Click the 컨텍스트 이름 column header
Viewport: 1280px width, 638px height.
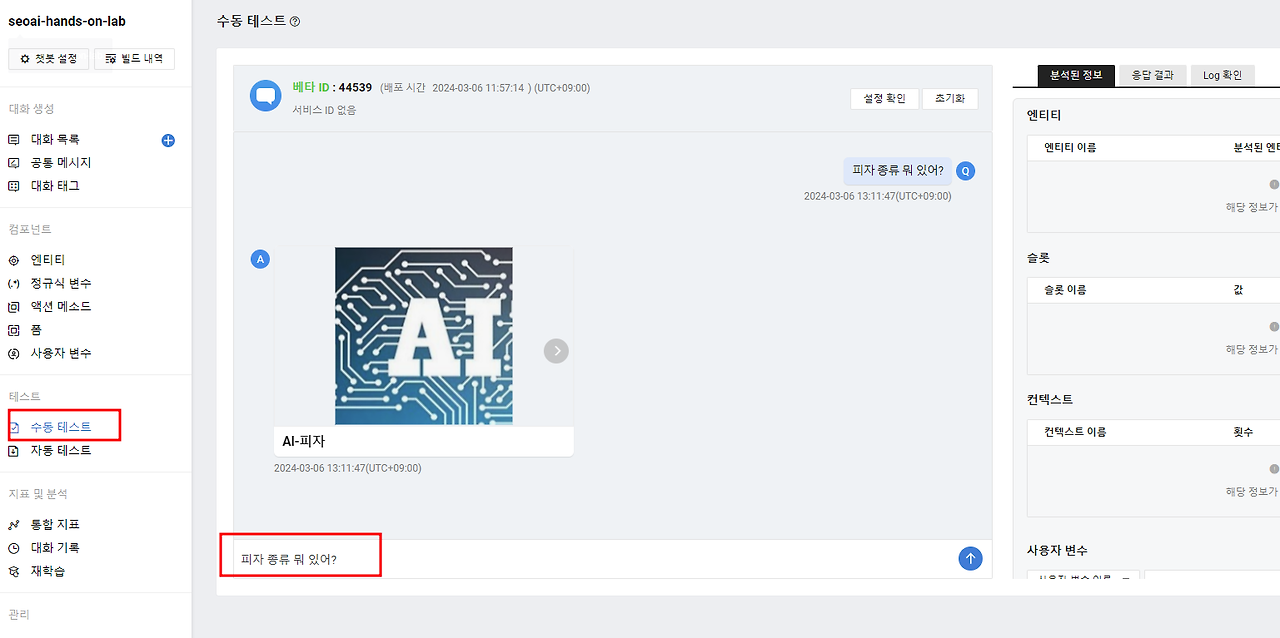[x=1075, y=432]
